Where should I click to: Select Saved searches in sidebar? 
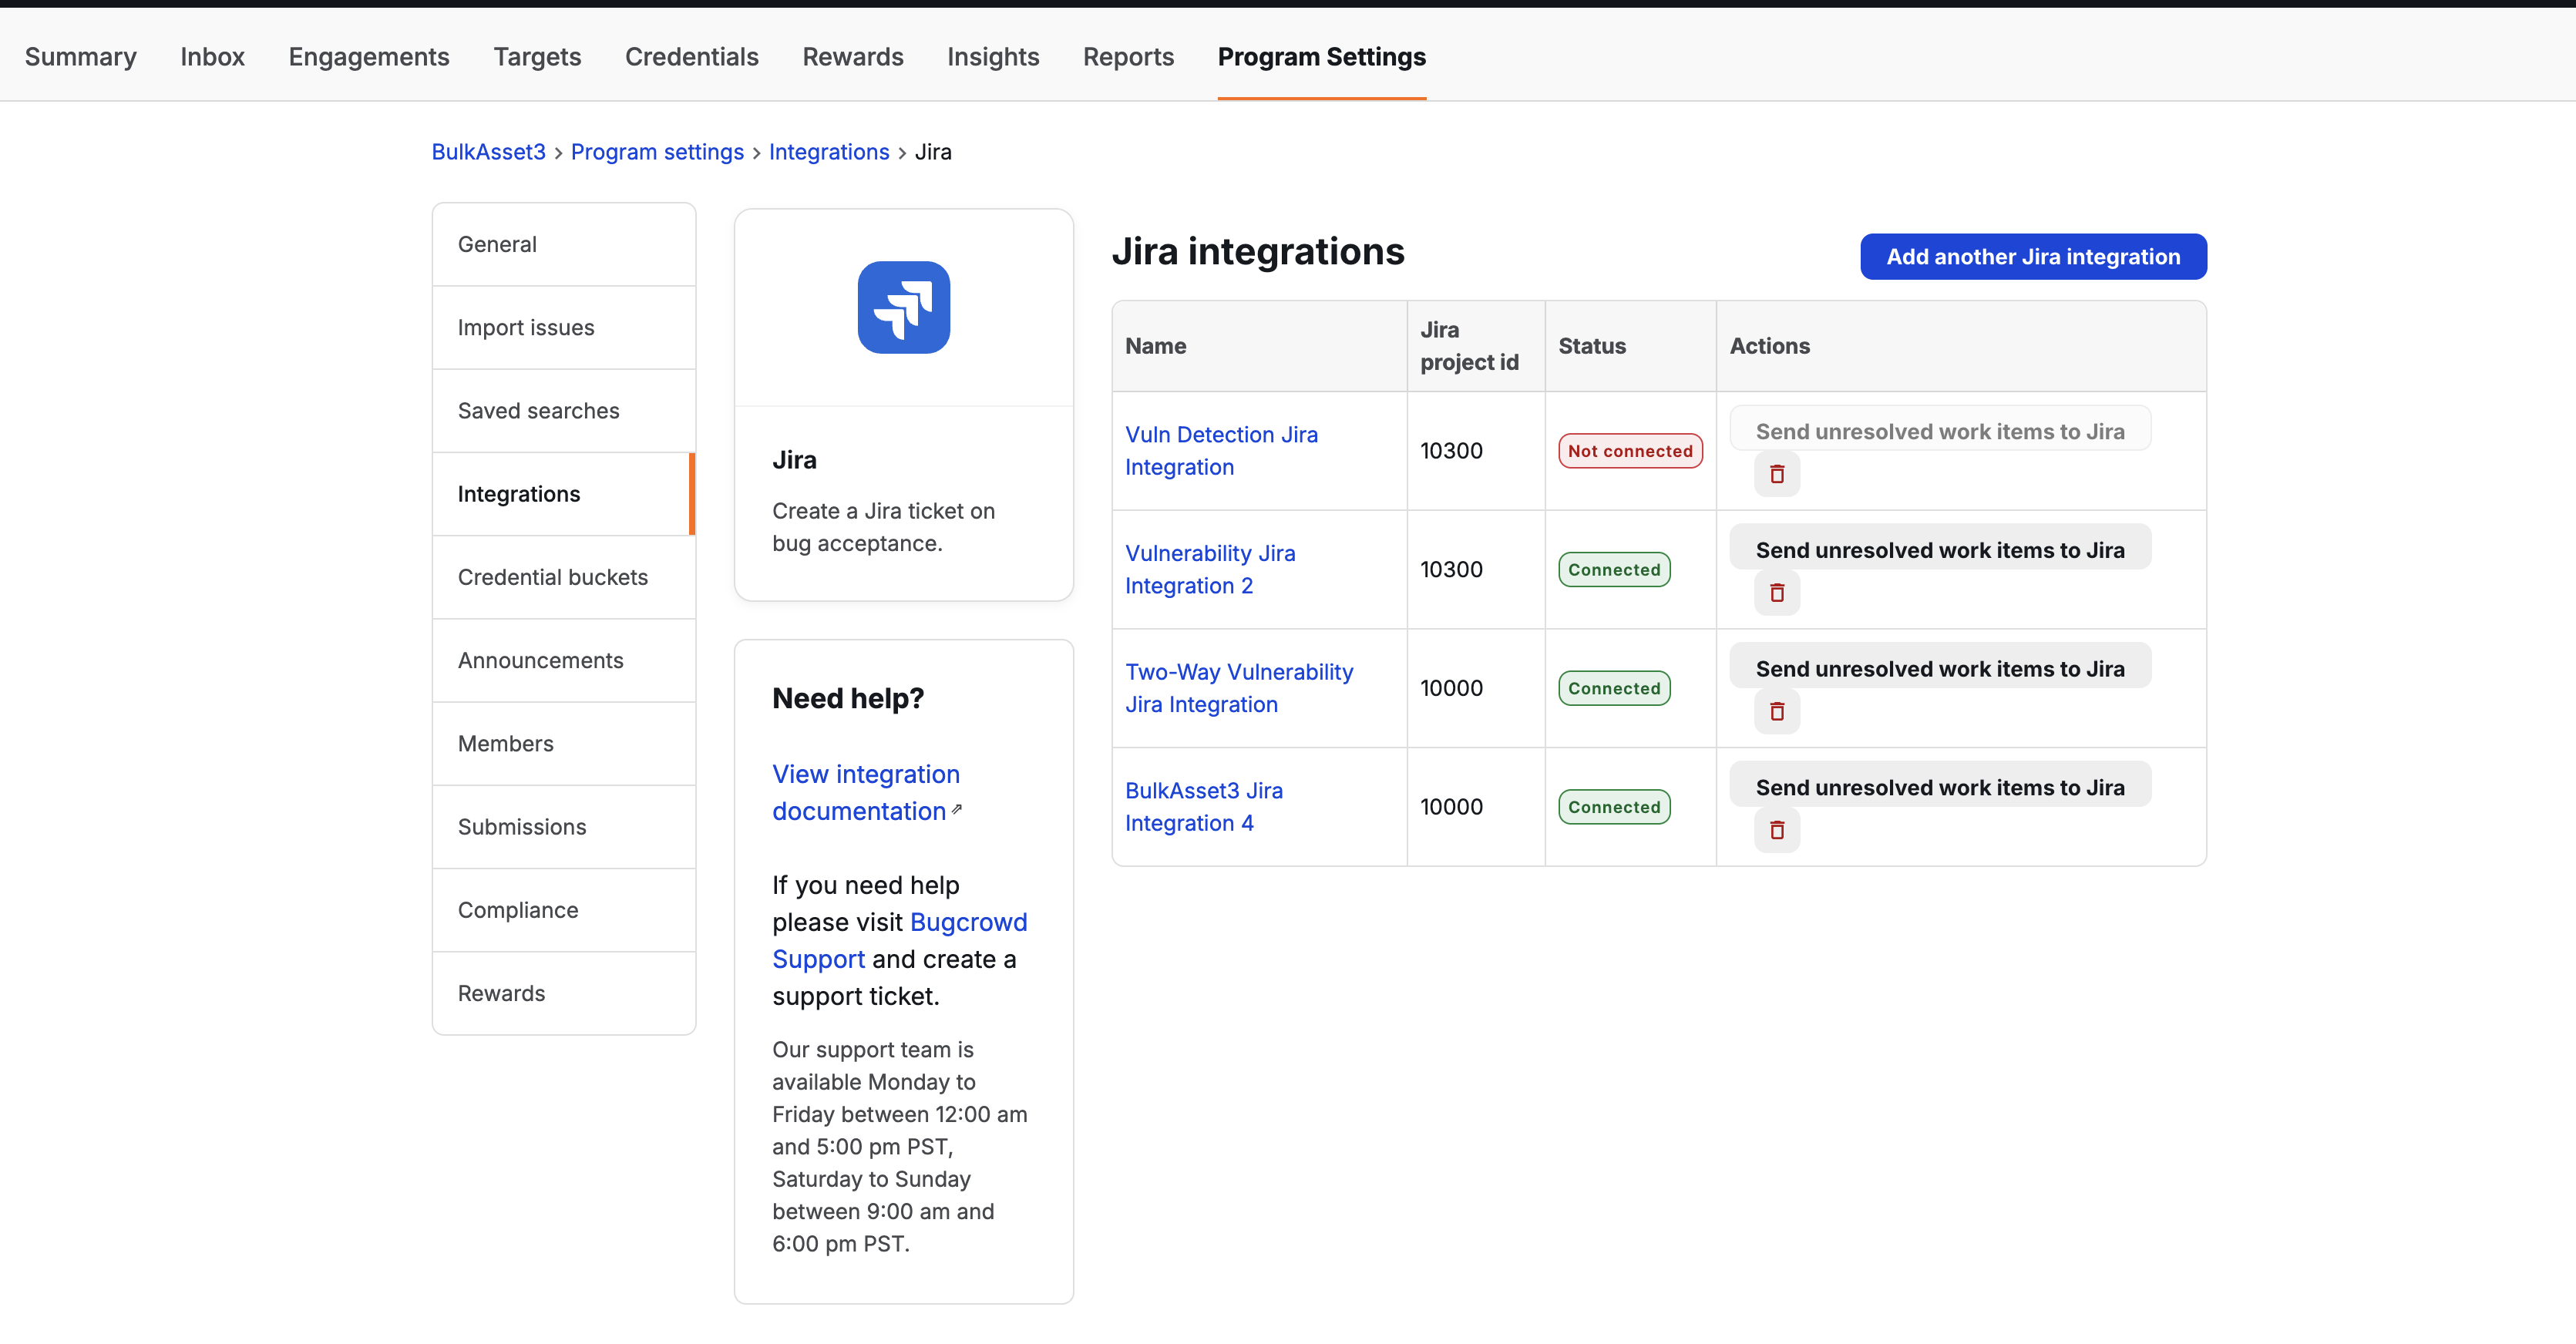click(564, 411)
